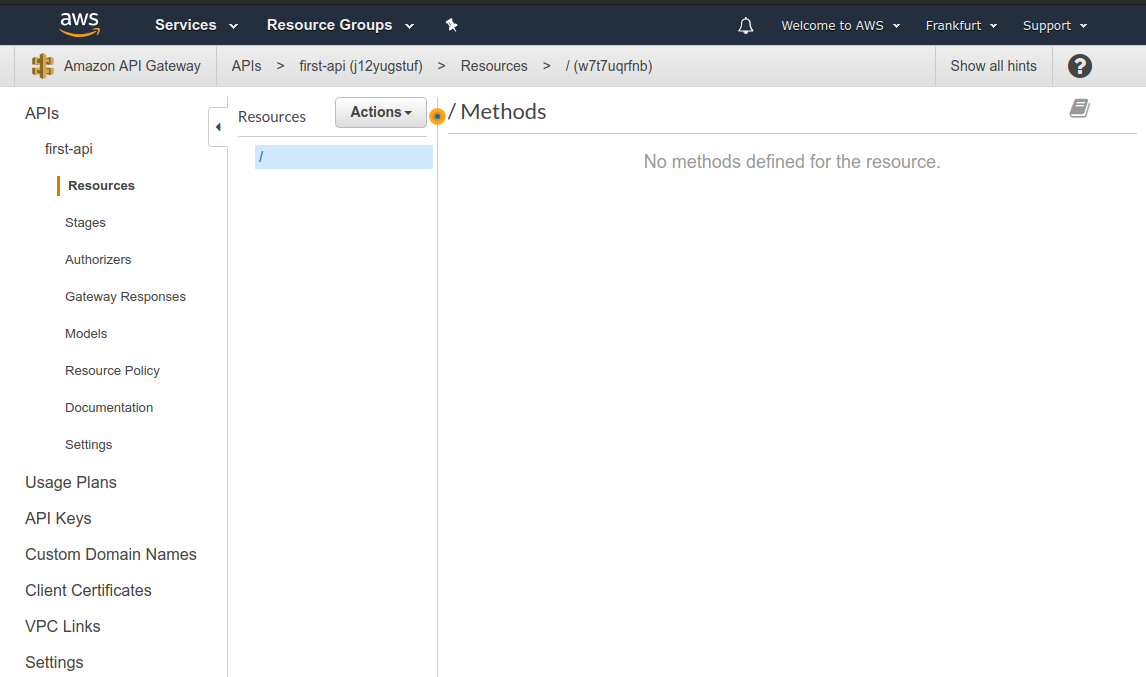
Task: Click the AWS logo
Action: coord(80,25)
